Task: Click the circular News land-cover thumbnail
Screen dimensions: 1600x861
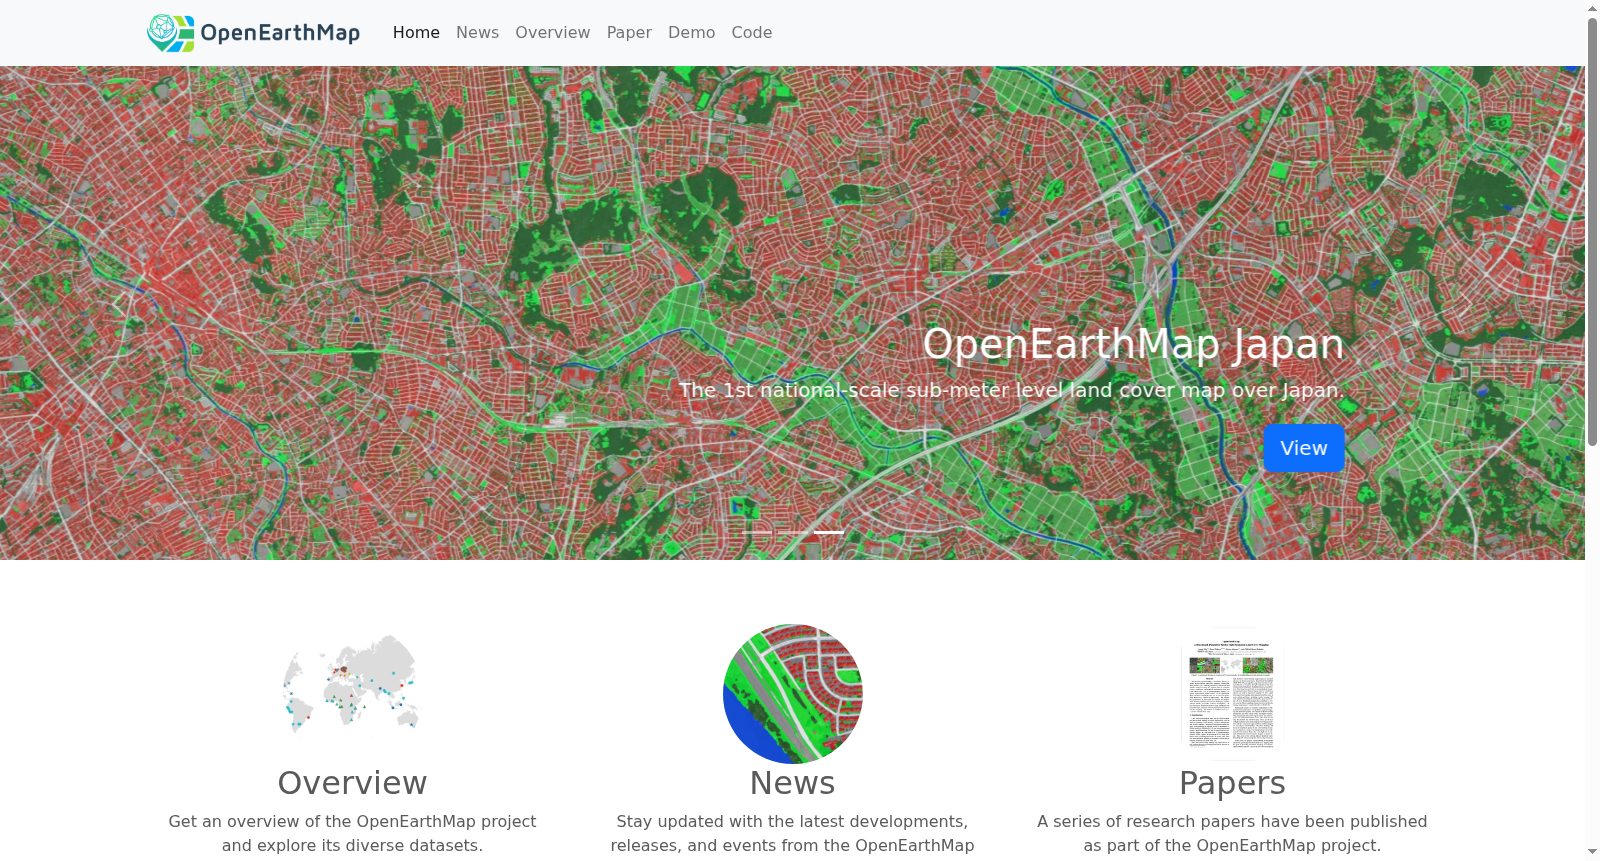Action: point(793,694)
